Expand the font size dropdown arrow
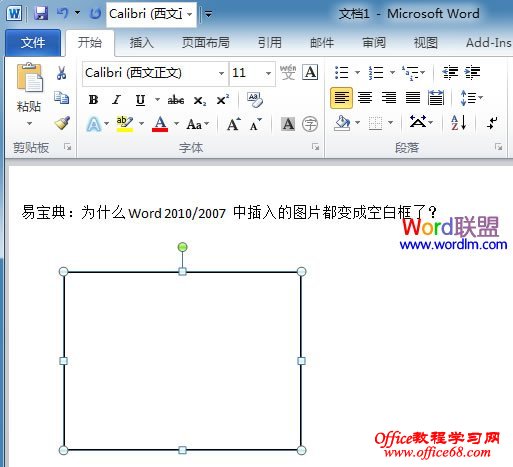 268,73
